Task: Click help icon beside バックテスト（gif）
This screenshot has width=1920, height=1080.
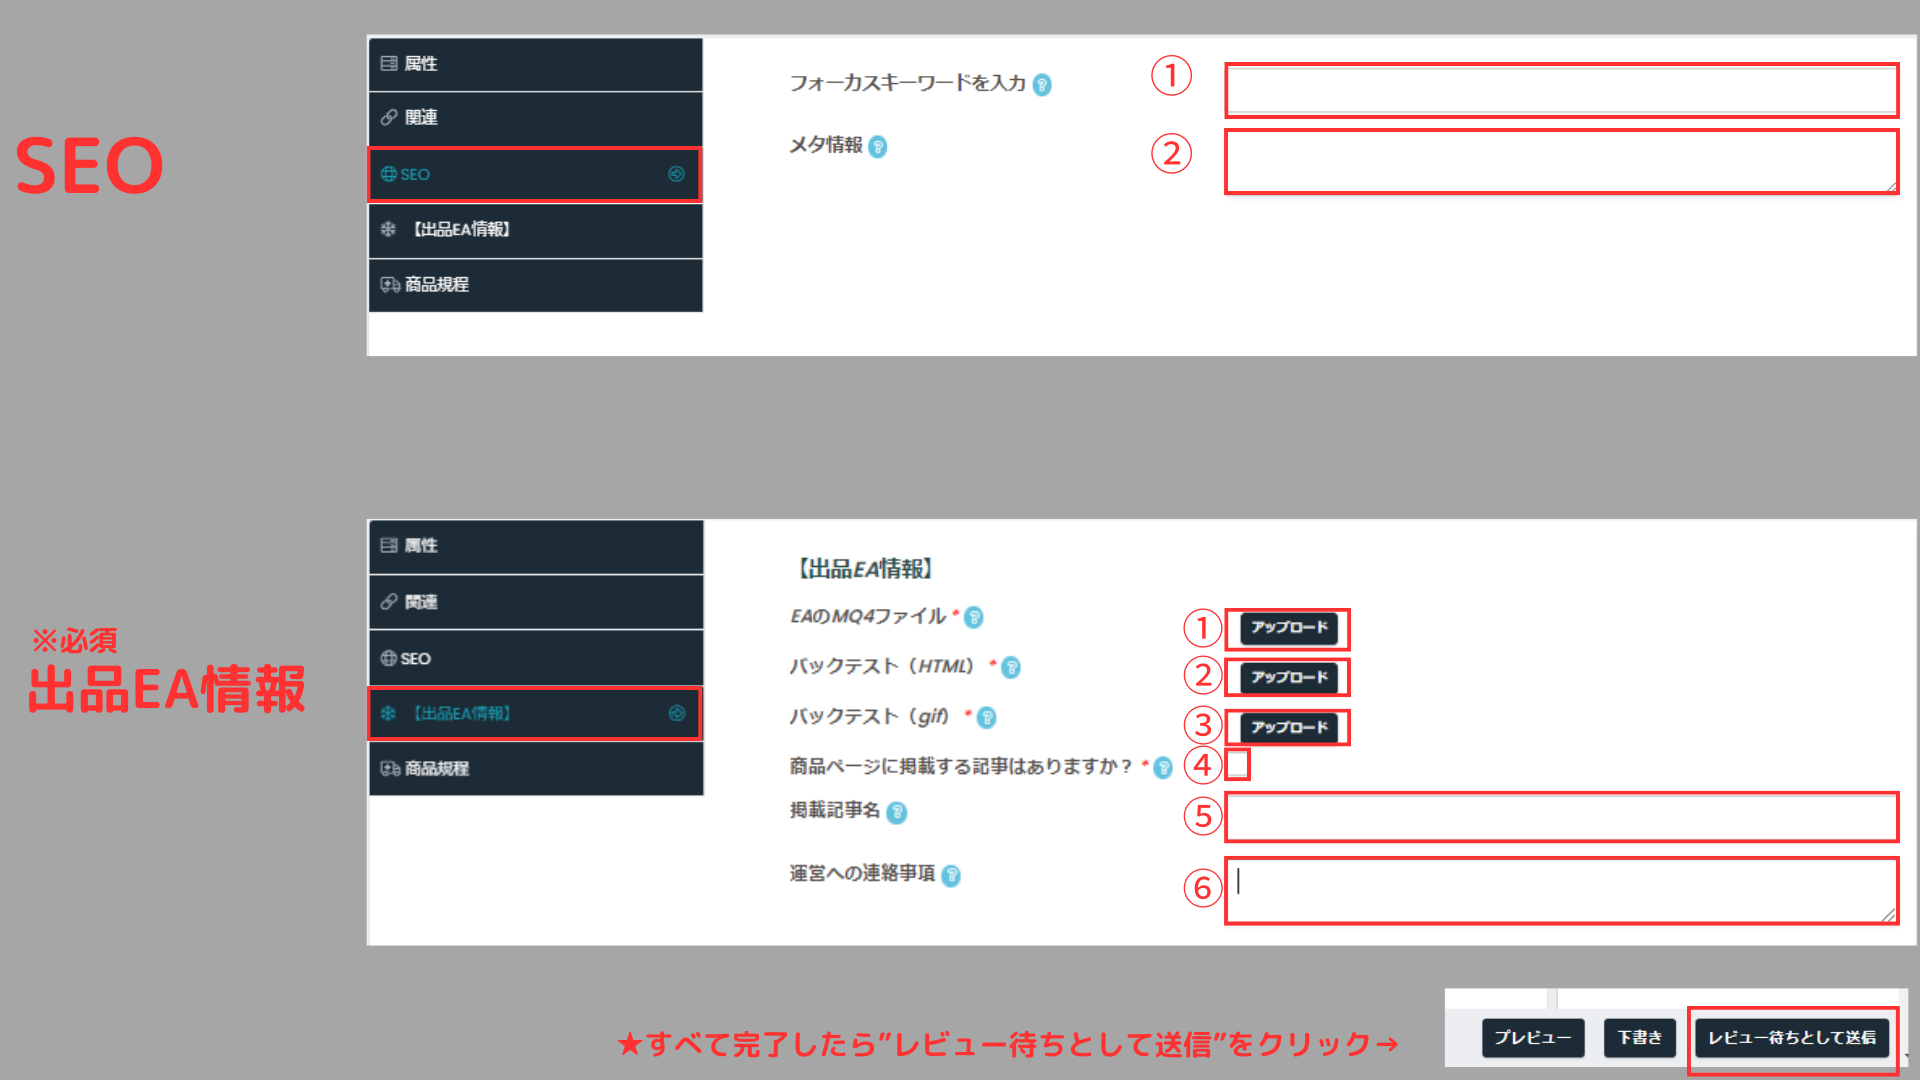Action: pos(987,718)
